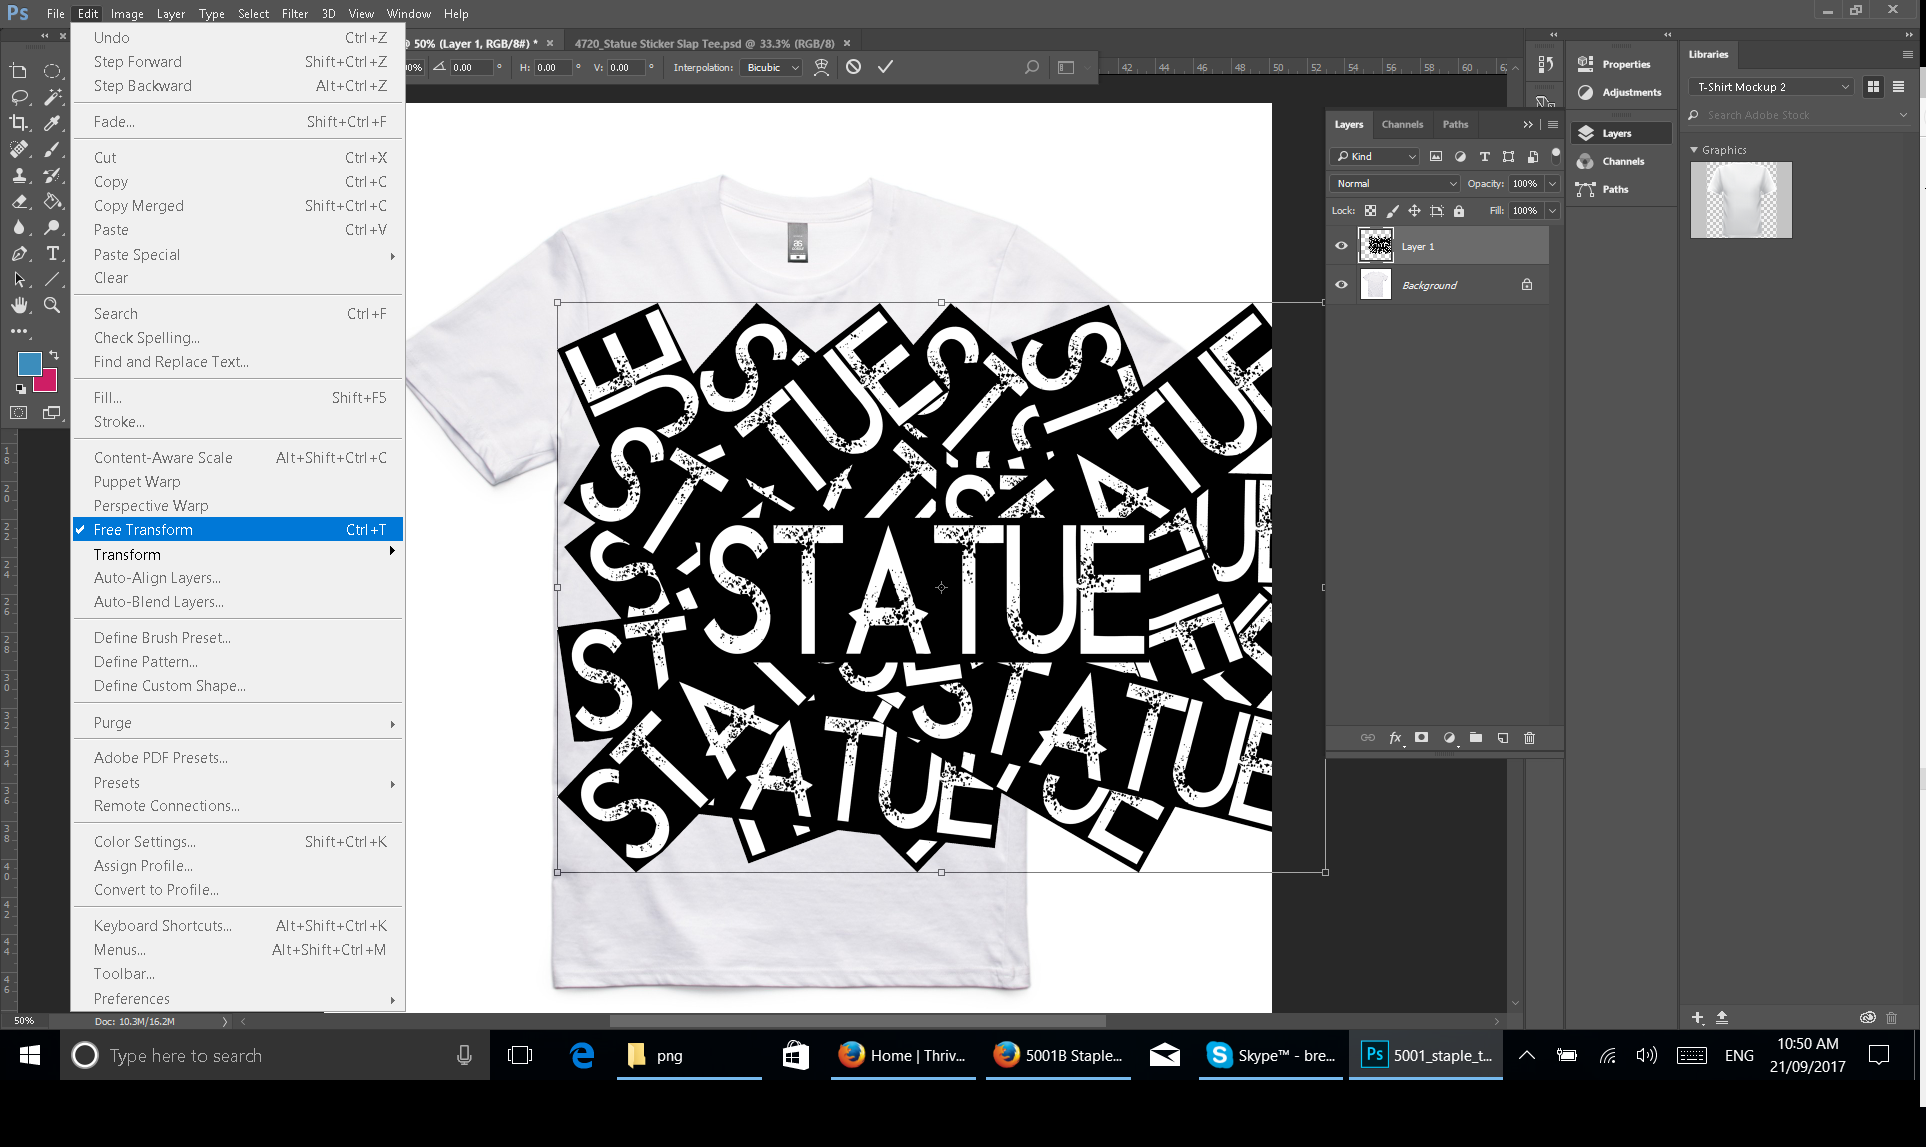1926x1147 pixels.
Task: Open Content-Aware Scale from the Edit menu
Action: 163,457
